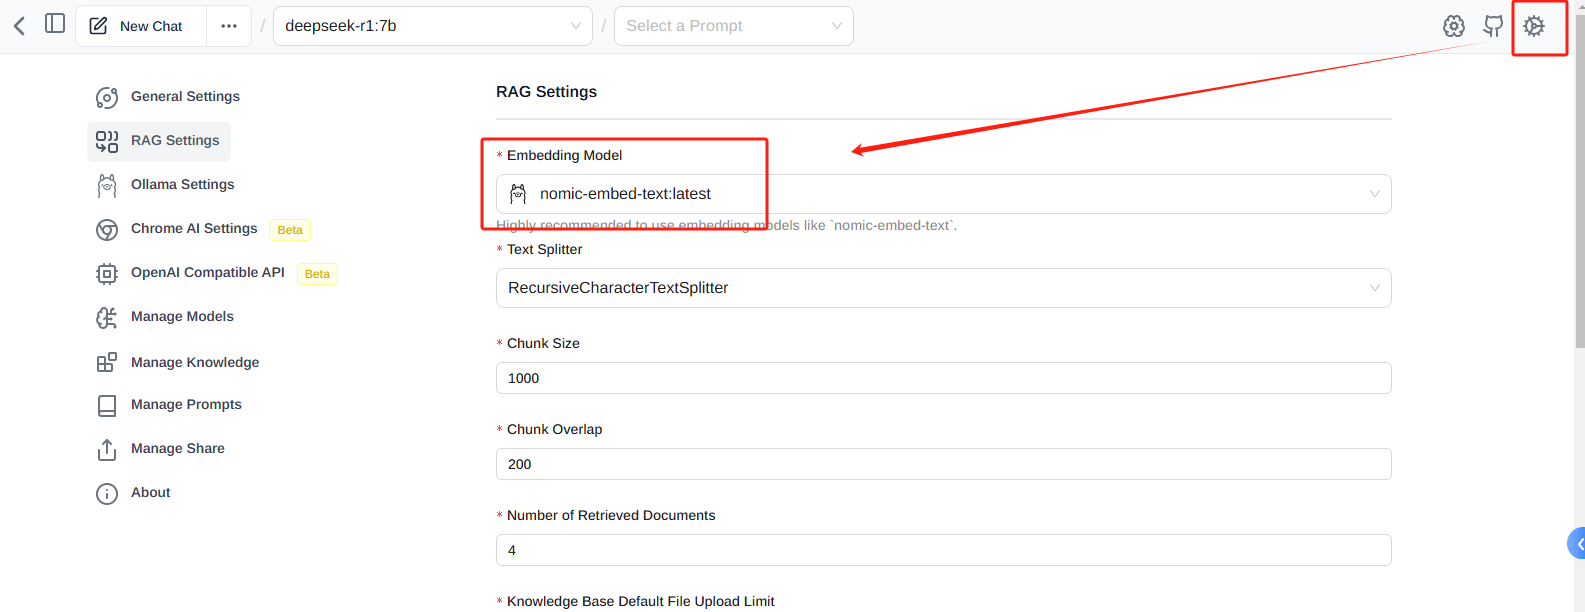Click the blue floating side button
Screen dimensions: 1585x612
[1576, 544]
